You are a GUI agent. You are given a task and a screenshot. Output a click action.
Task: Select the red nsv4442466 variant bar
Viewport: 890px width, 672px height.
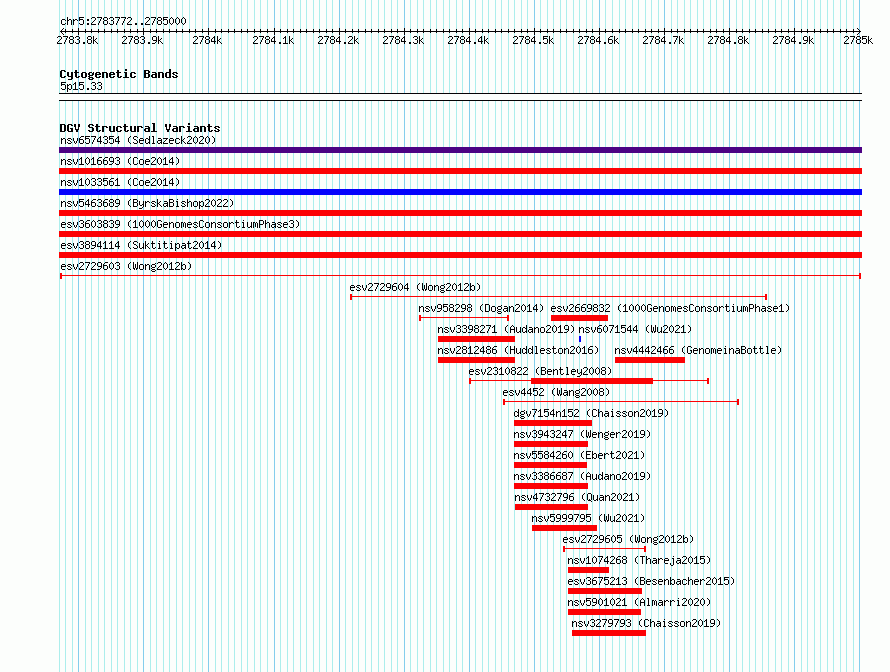[649, 360]
